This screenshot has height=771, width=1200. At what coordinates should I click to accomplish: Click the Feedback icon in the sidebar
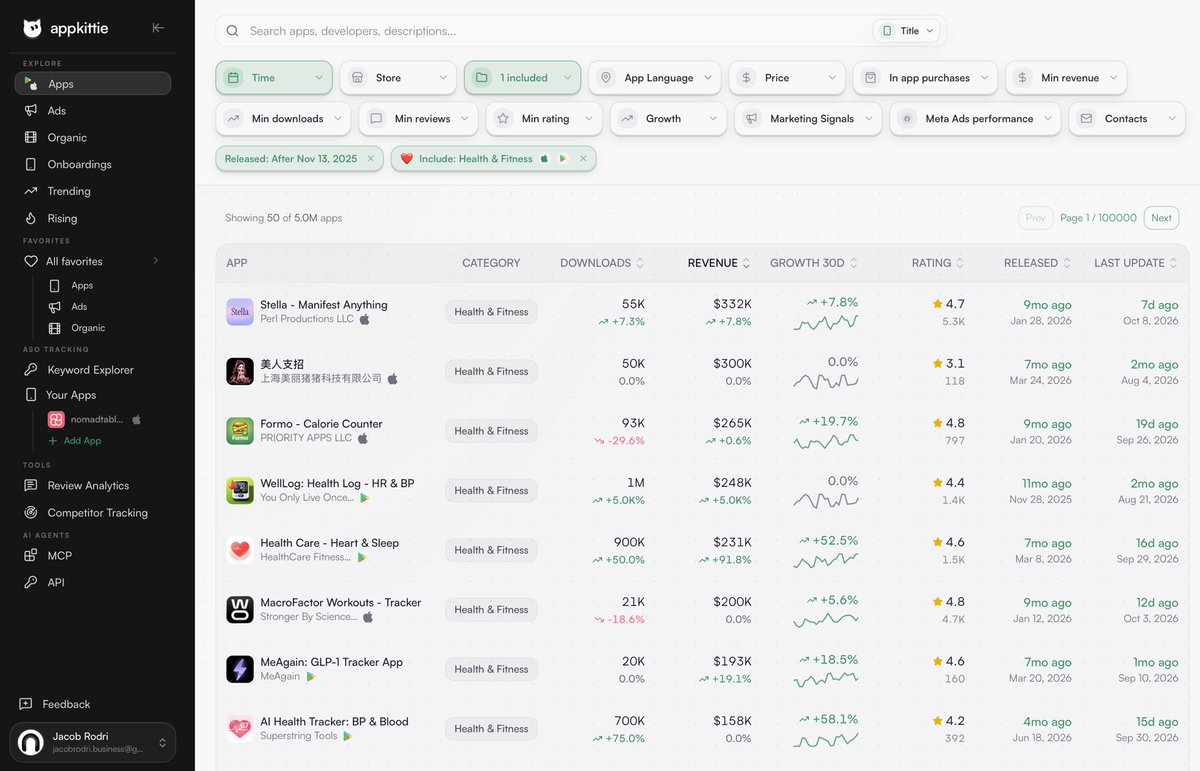26,704
